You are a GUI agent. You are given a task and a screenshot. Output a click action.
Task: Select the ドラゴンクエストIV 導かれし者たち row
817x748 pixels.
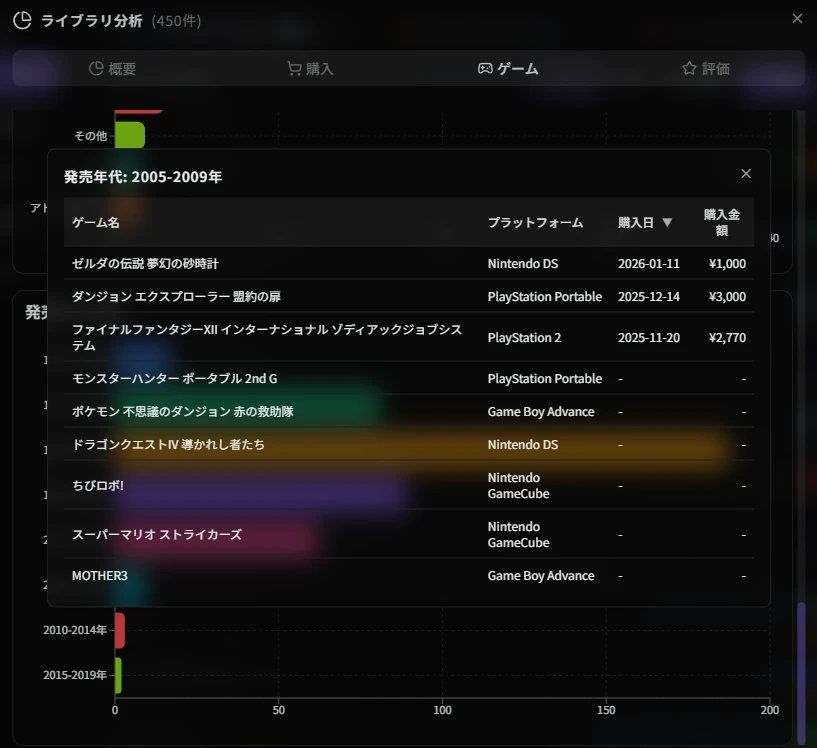tap(400, 444)
